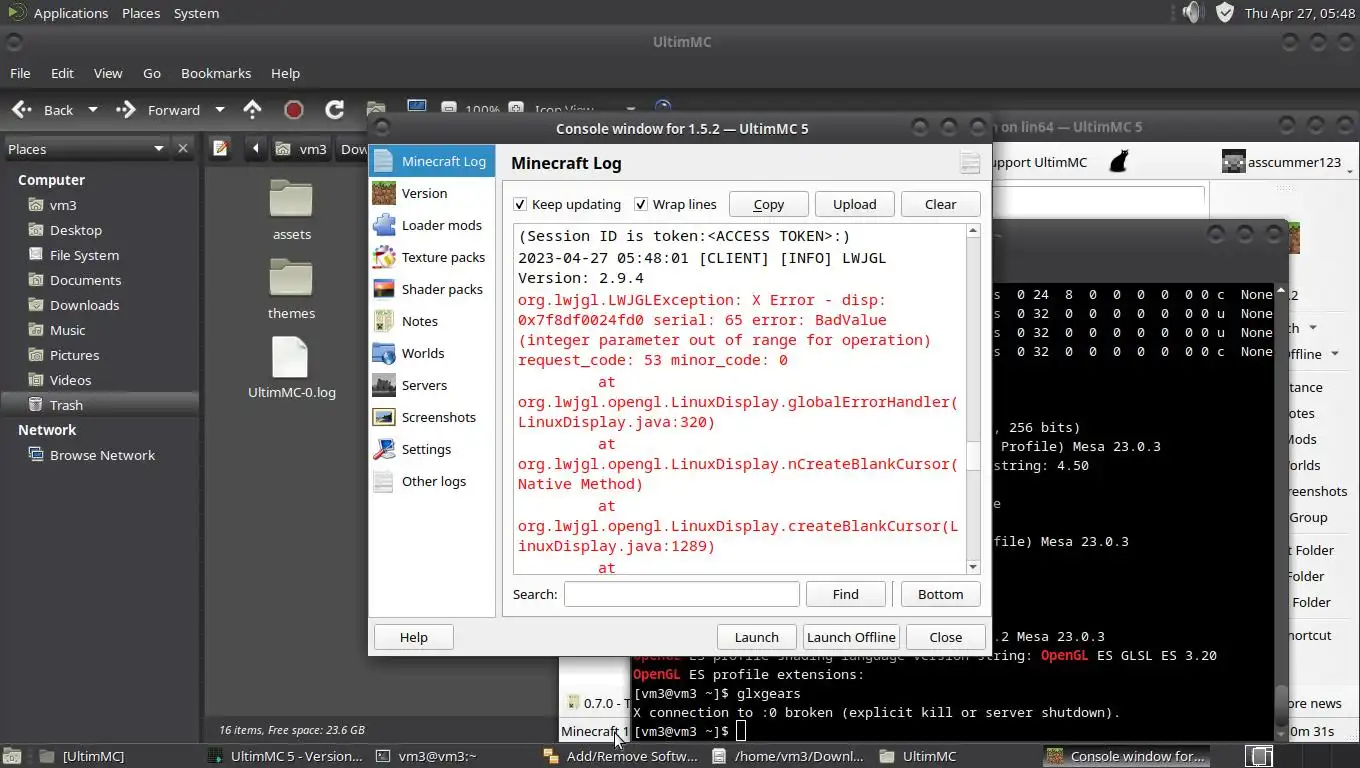Click the Upload log button
This screenshot has width=1360, height=768.
pyautogui.click(x=854, y=204)
